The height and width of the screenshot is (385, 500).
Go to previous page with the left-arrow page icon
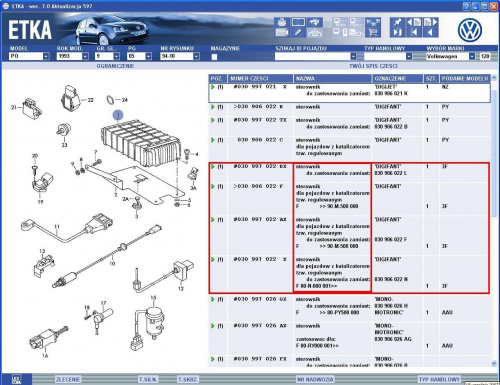[x=414, y=22]
